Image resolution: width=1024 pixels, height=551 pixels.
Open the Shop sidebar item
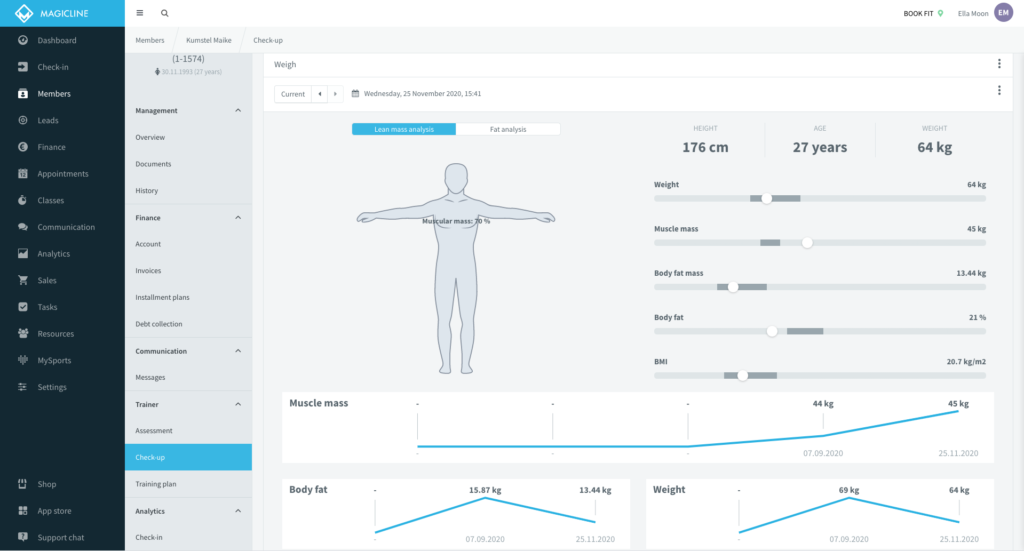click(x=47, y=484)
